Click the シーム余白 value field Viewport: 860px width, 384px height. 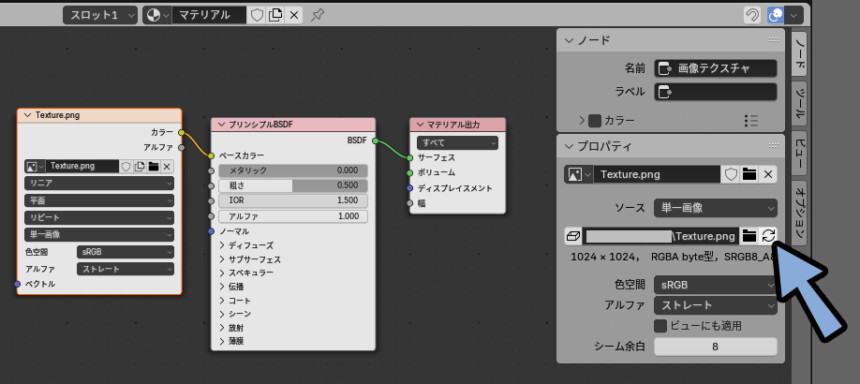point(715,347)
